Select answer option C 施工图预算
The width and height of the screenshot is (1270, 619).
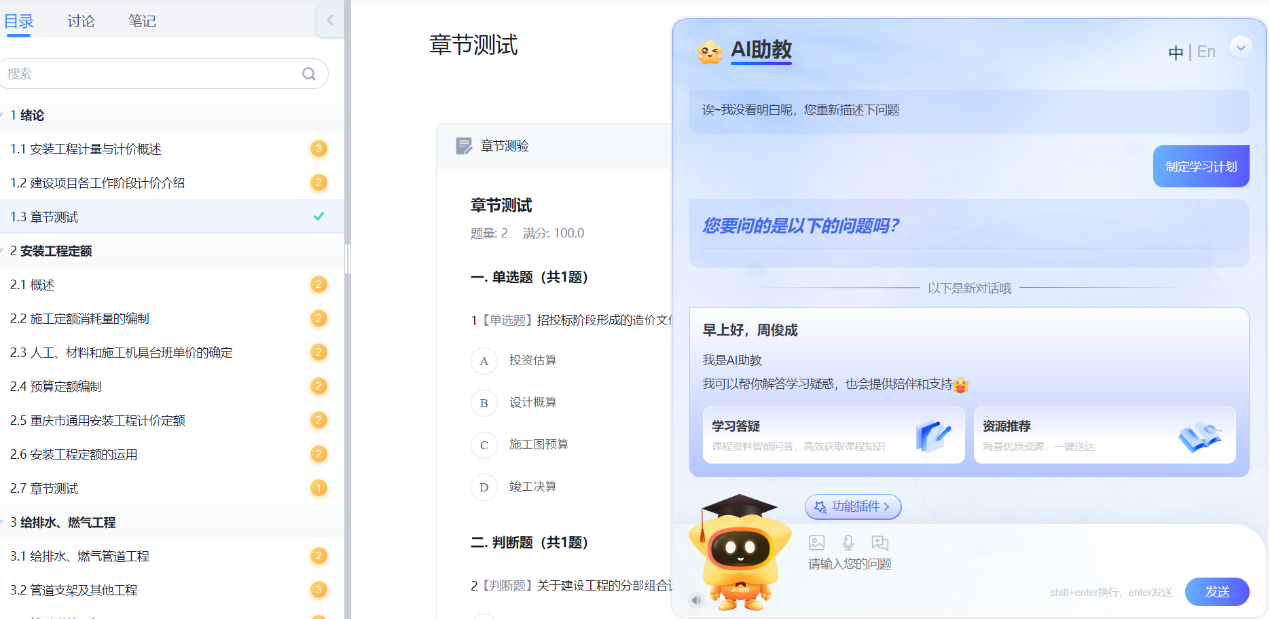(x=484, y=445)
